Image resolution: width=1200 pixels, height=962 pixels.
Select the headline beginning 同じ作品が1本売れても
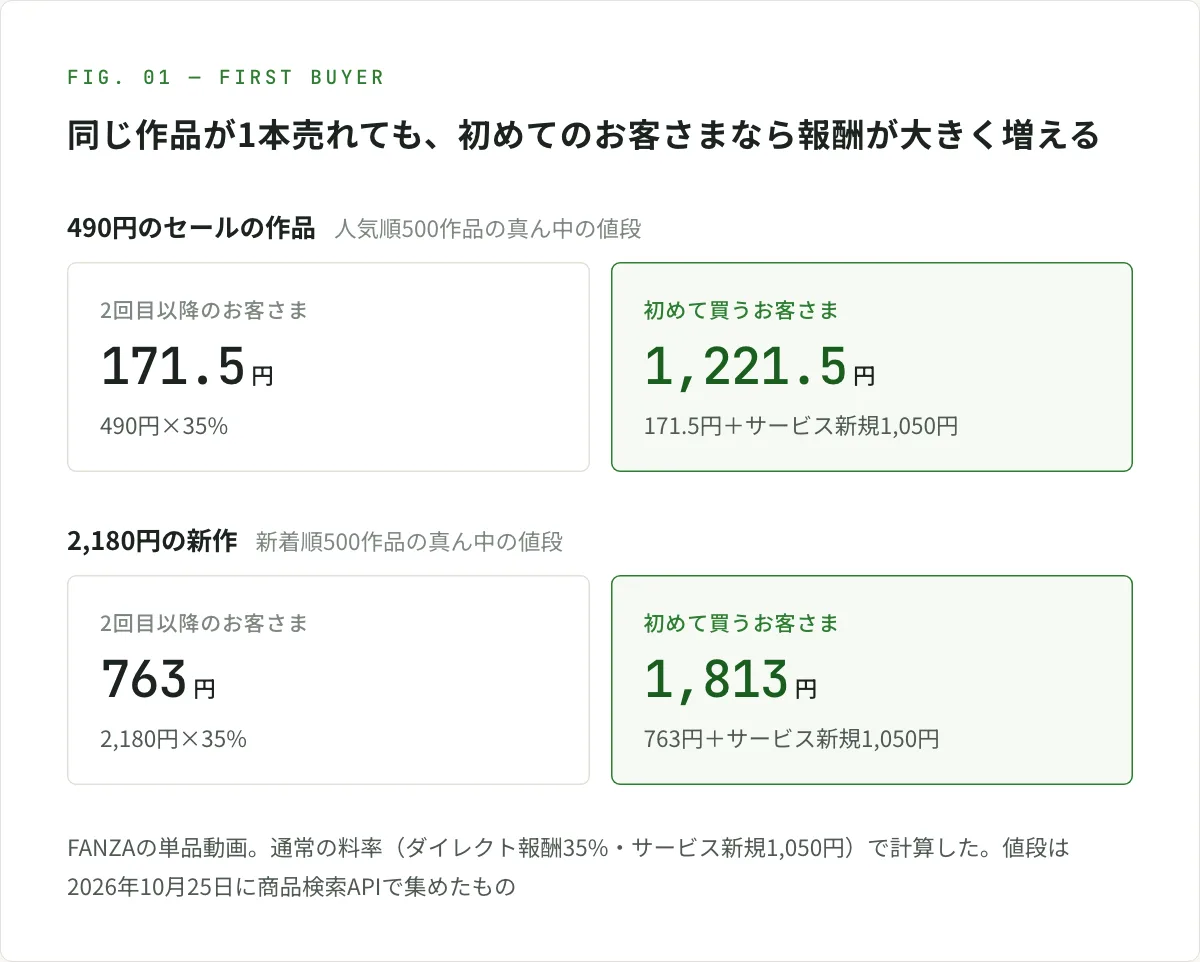tap(583, 135)
